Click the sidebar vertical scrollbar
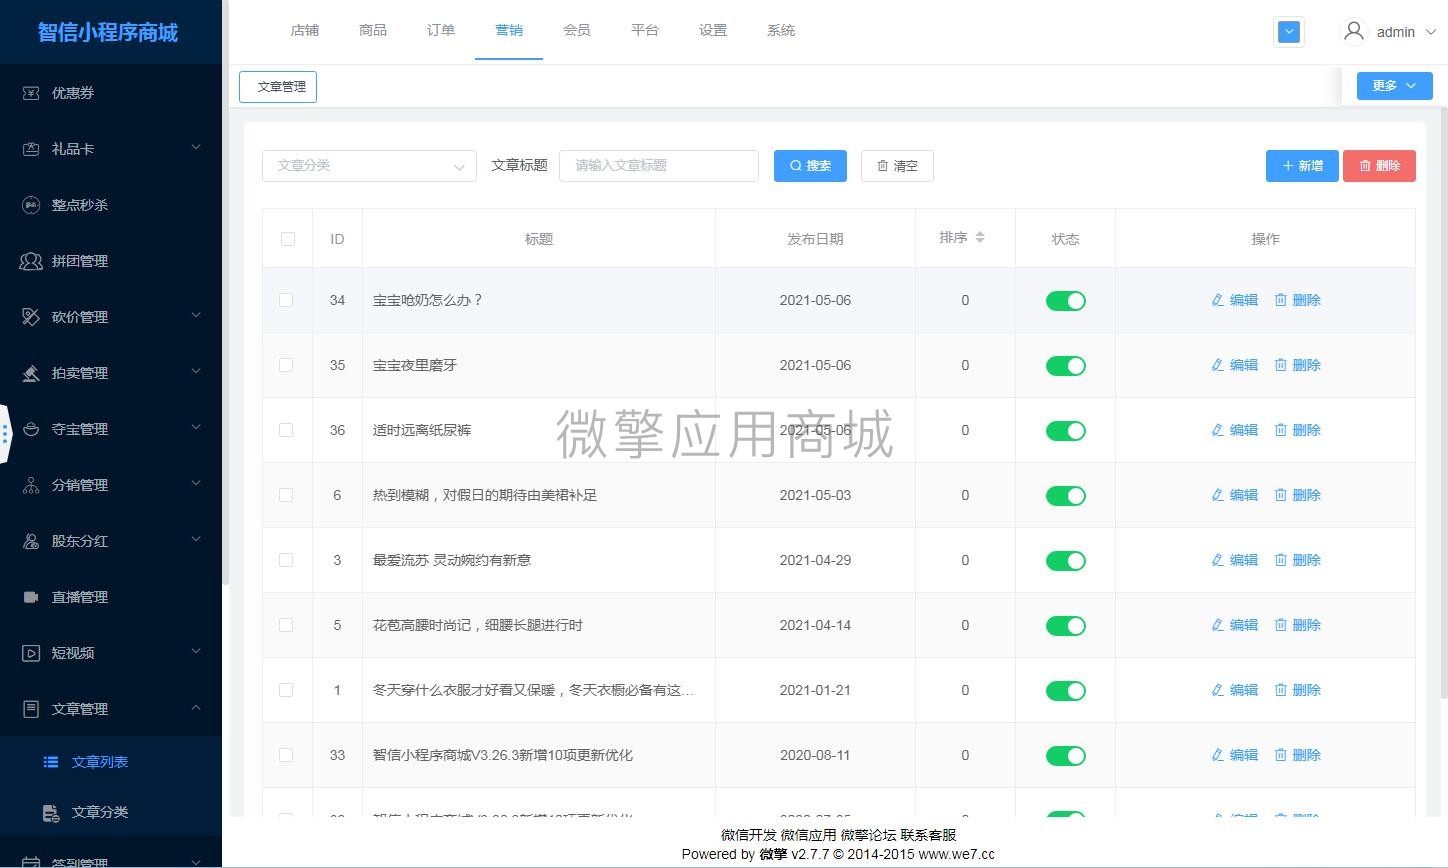 [x=225, y=292]
